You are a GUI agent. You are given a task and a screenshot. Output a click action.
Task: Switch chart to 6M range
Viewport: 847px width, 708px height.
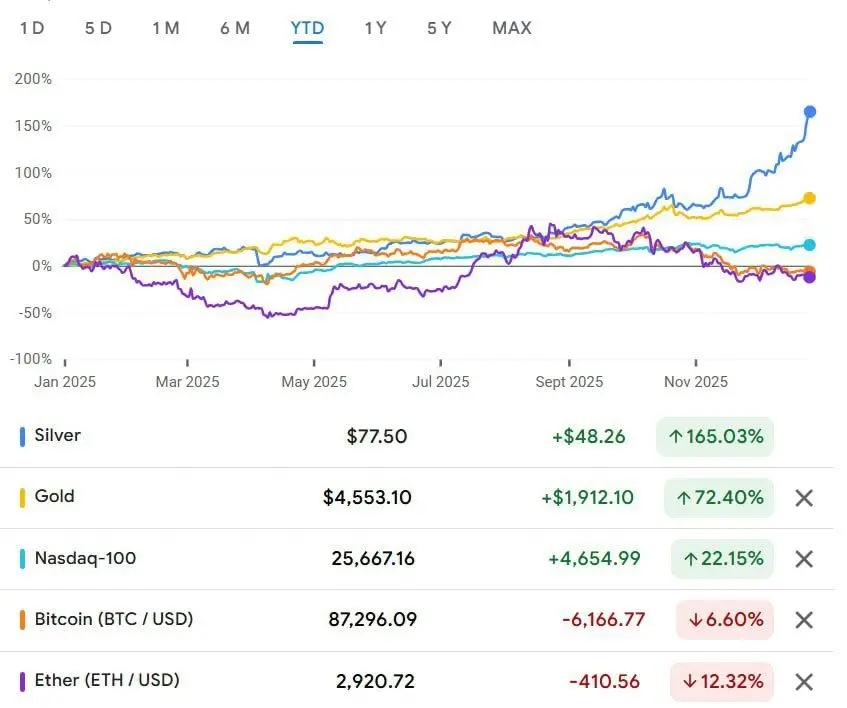click(x=235, y=28)
